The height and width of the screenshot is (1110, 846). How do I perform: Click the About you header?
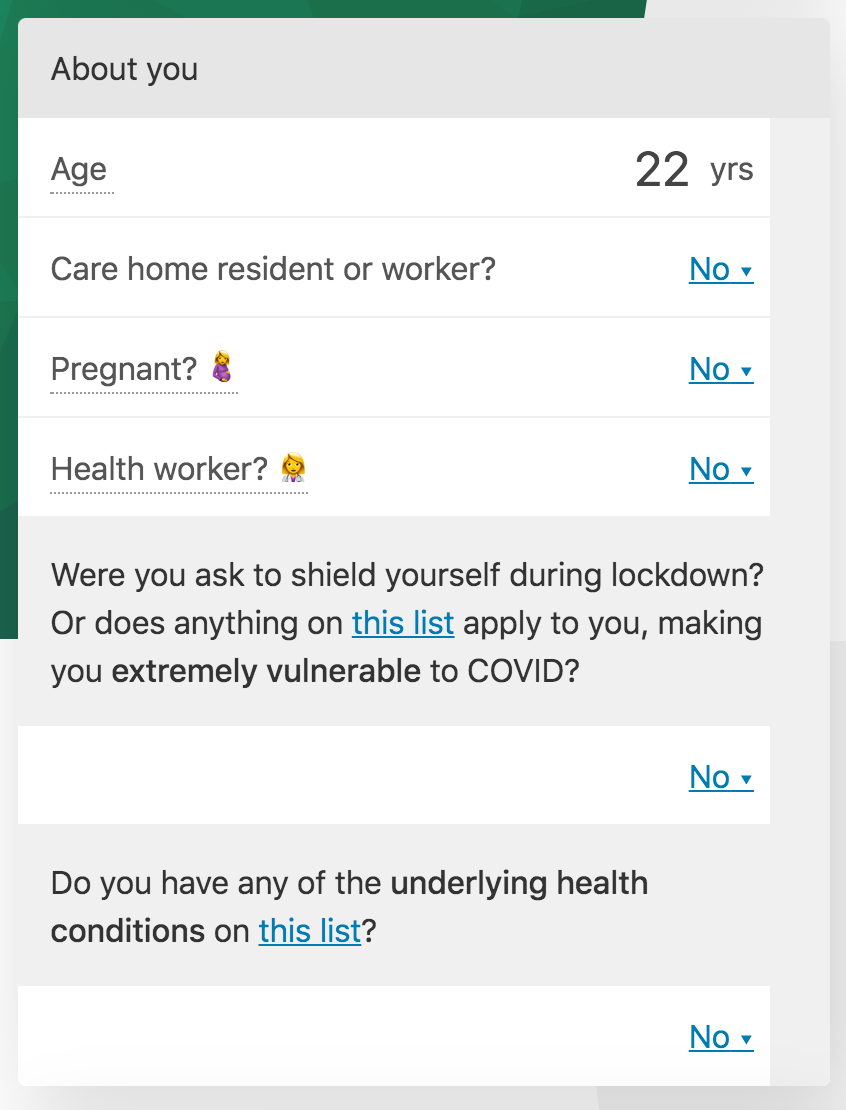pyautogui.click(x=125, y=69)
